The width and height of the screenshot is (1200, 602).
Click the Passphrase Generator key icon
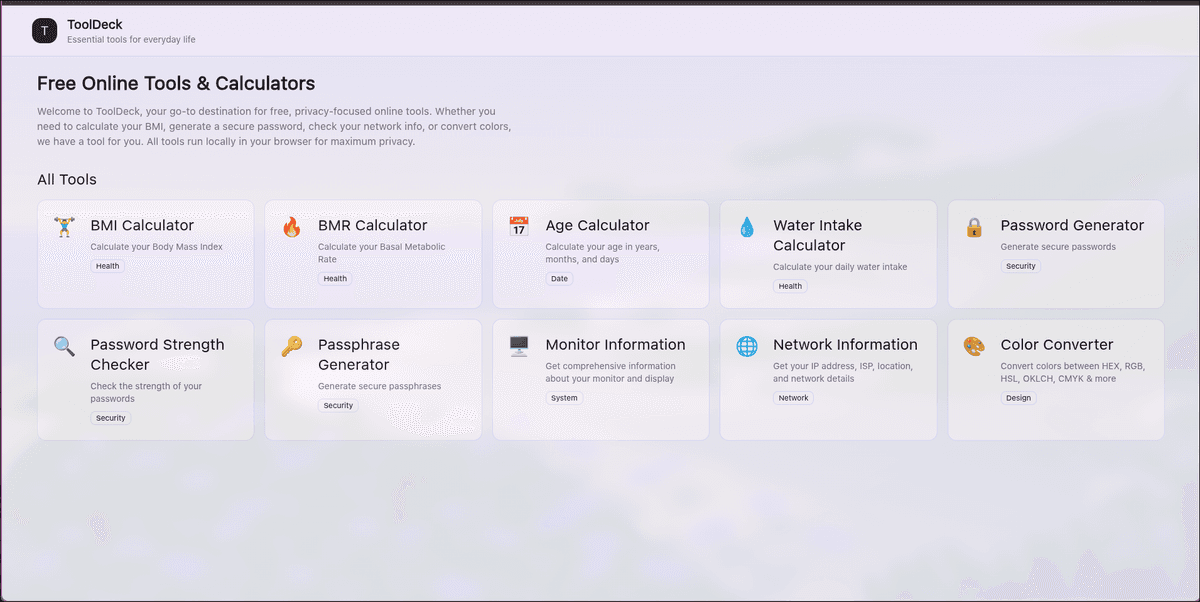pyautogui.click(x=290, y=346)
